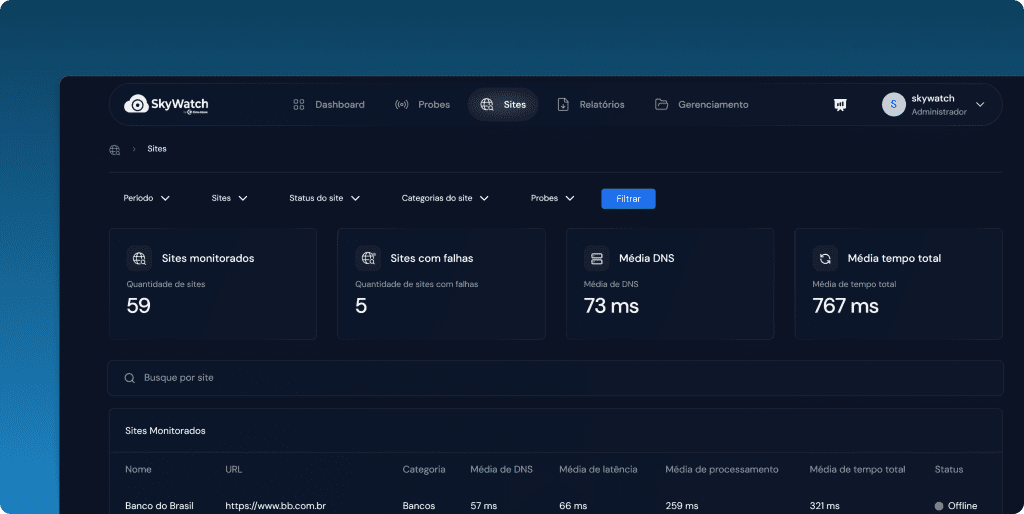Click the Quantidade de sites com falhas label
Viewport: 1024px width, 514px height.
pos(417,284)
